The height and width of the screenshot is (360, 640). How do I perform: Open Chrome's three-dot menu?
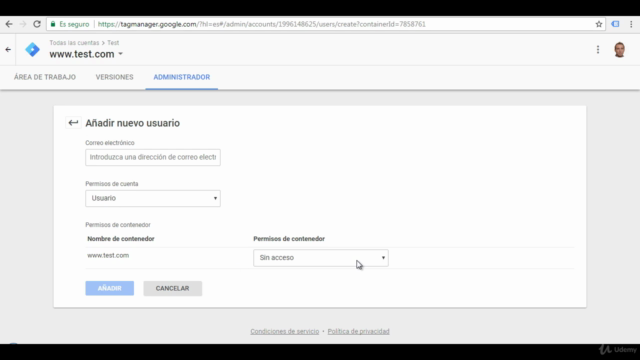click(x=631, y=24)
